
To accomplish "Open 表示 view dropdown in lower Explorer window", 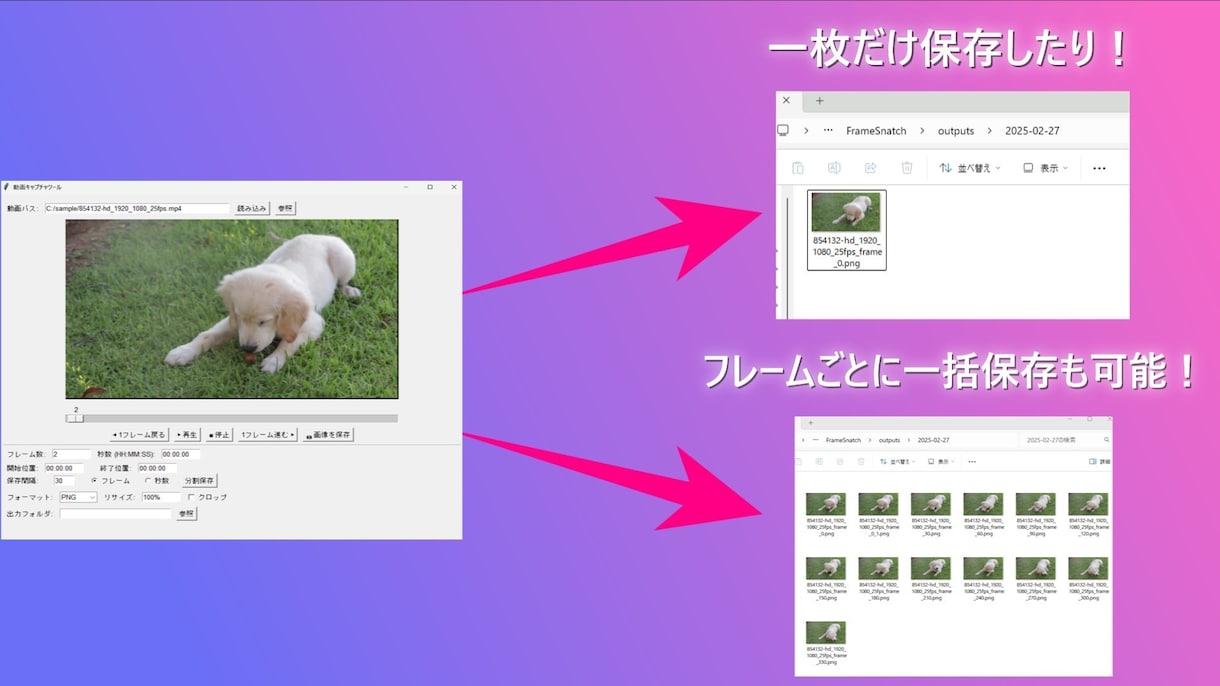I will pos(941,462).
